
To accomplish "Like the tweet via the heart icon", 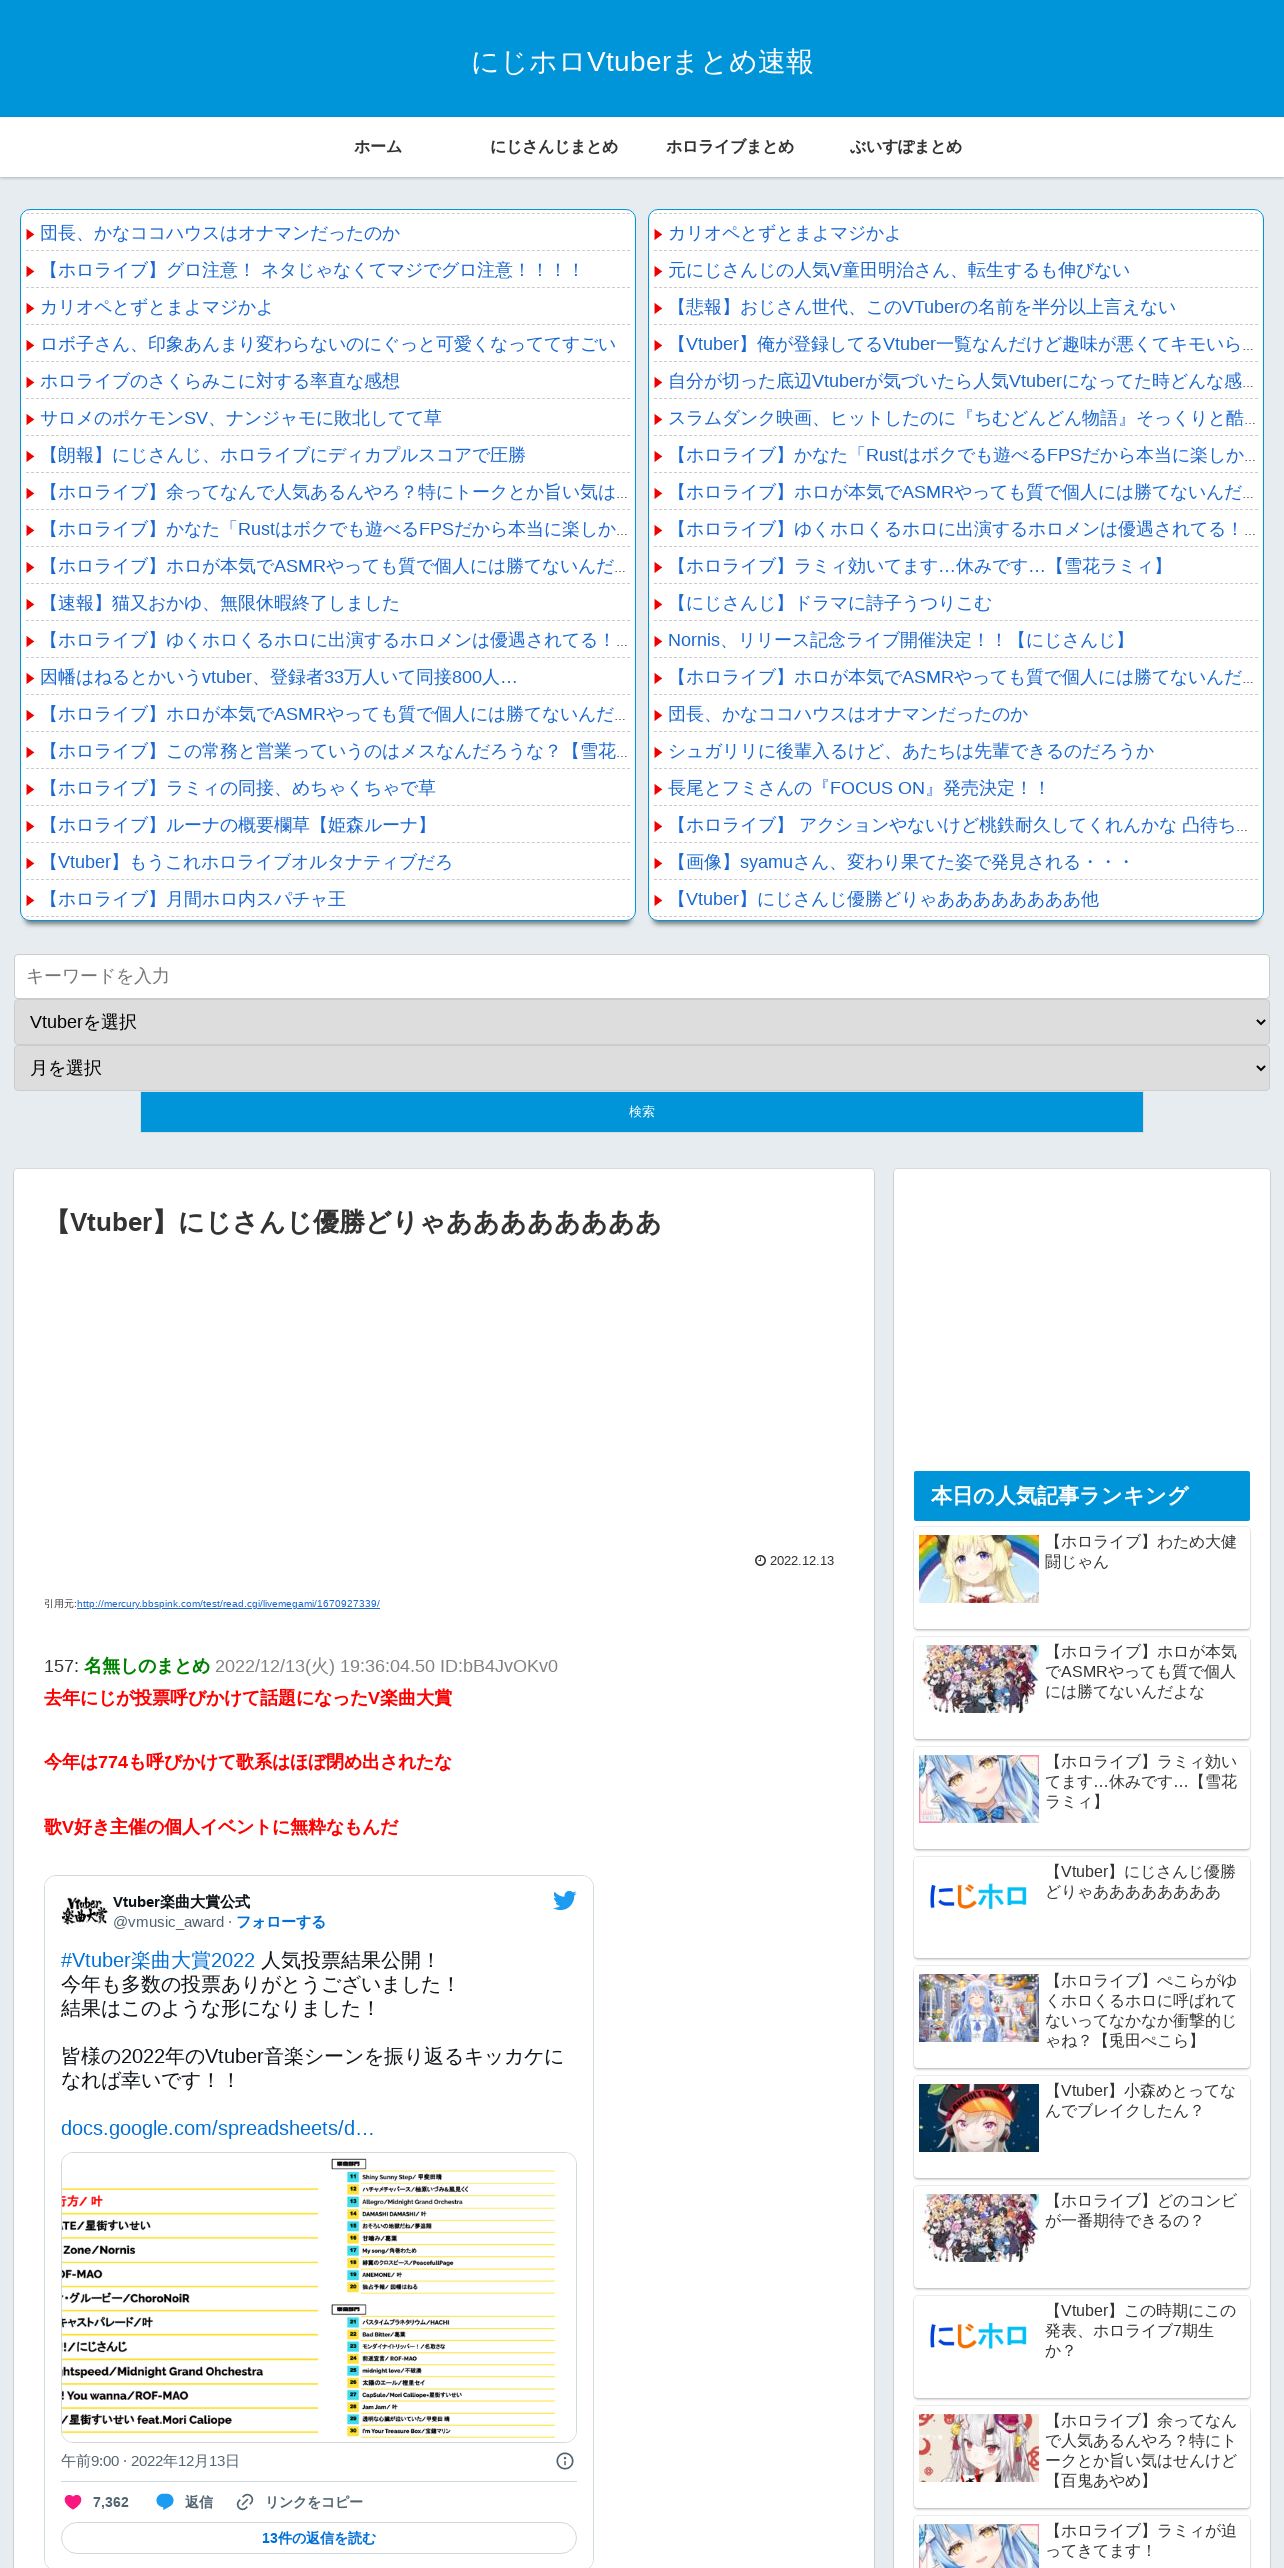I will [73, 2502].
